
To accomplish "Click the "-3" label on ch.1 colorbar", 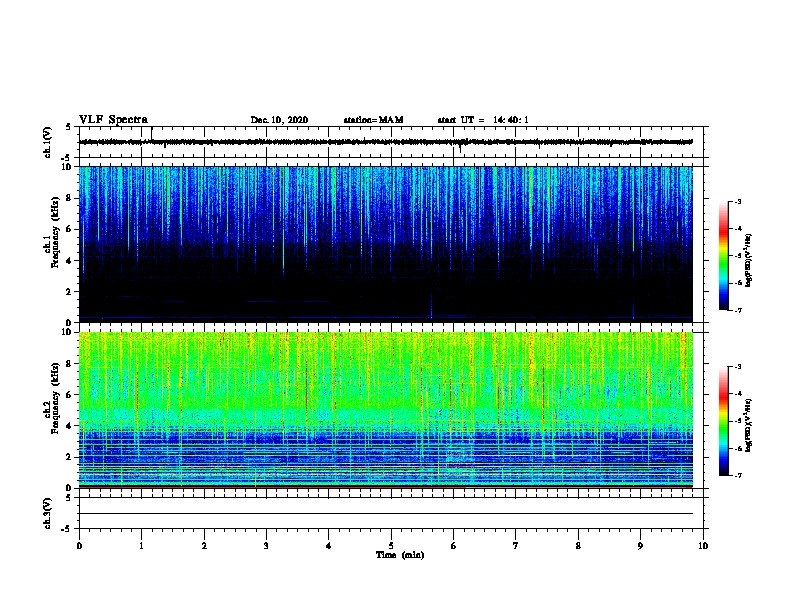I will point(738,201).
